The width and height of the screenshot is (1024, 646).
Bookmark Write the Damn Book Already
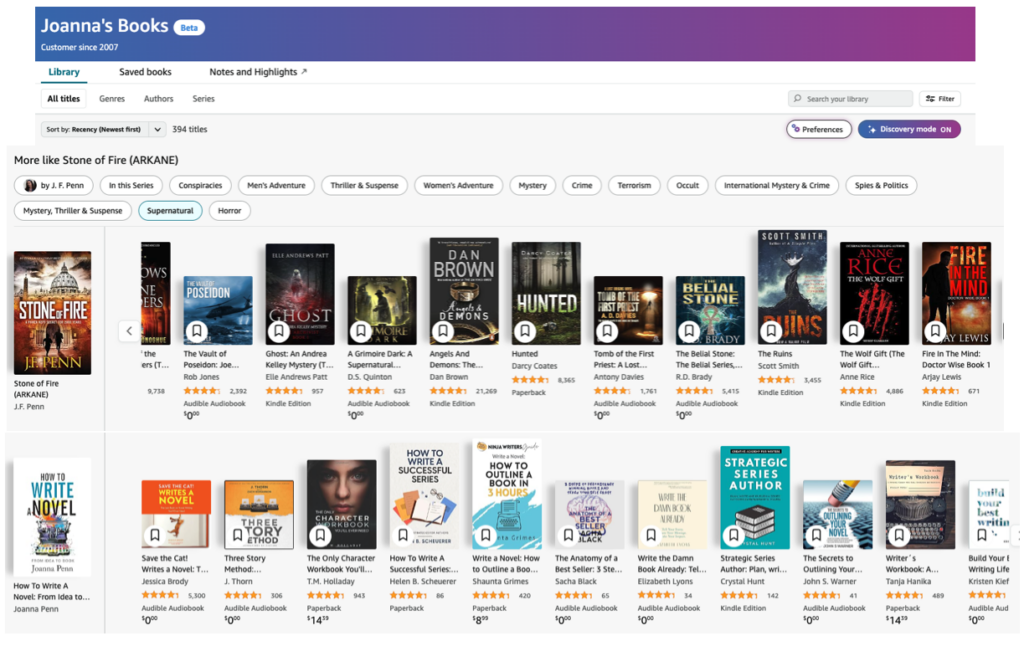coord(651,535)
